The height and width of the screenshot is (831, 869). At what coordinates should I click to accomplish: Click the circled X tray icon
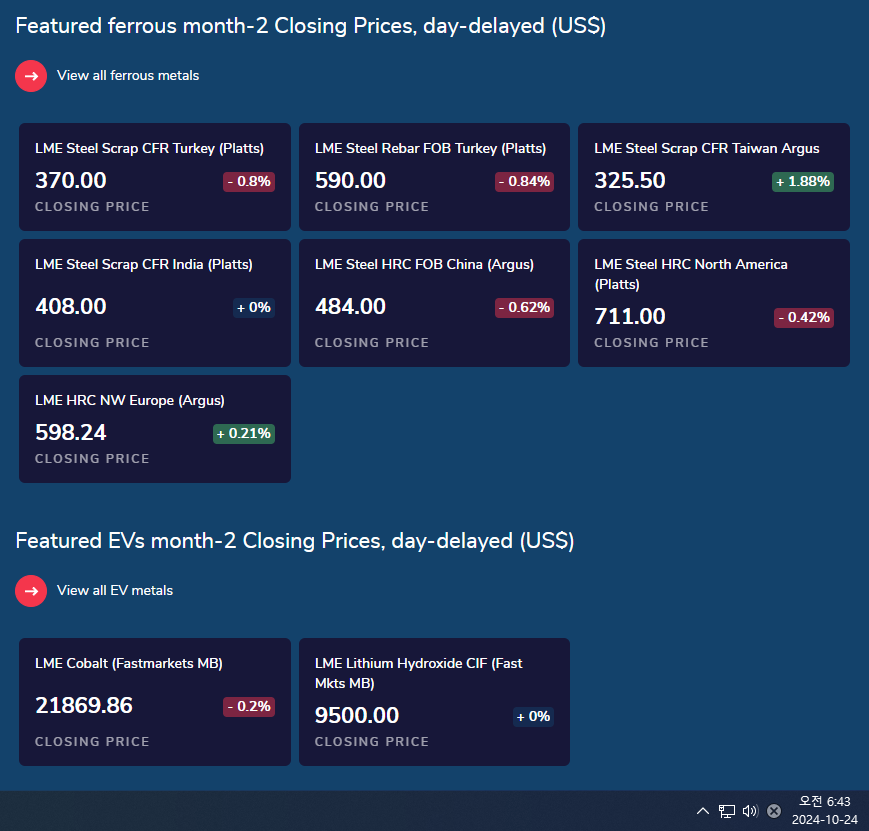coord(774,811)
